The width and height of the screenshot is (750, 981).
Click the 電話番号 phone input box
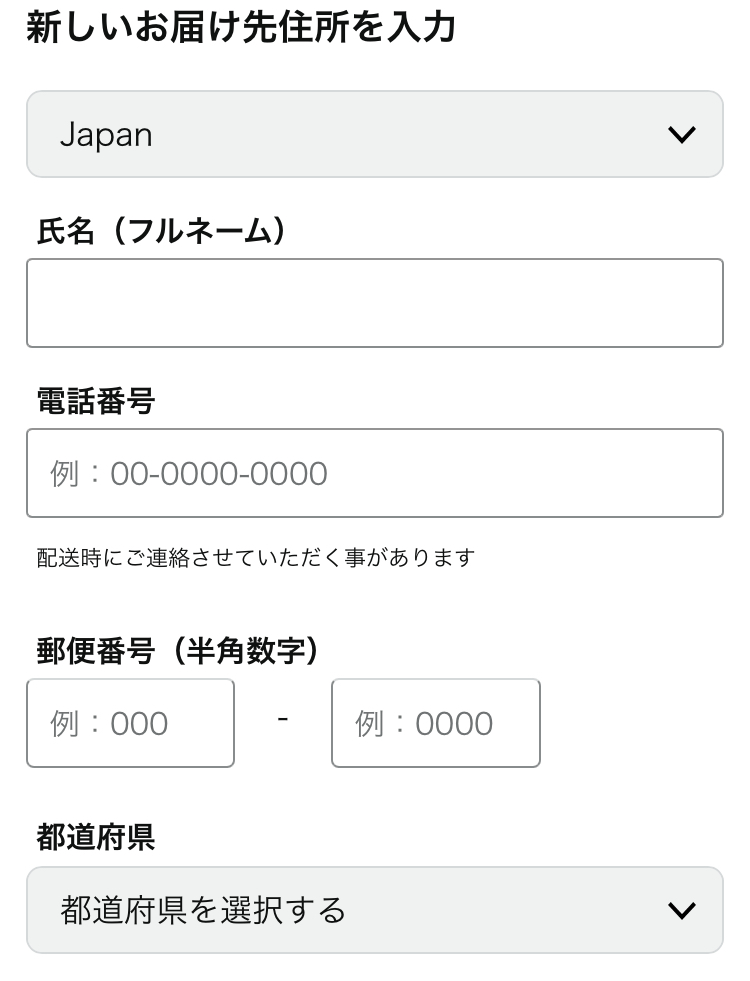click(x=374, y=473)
